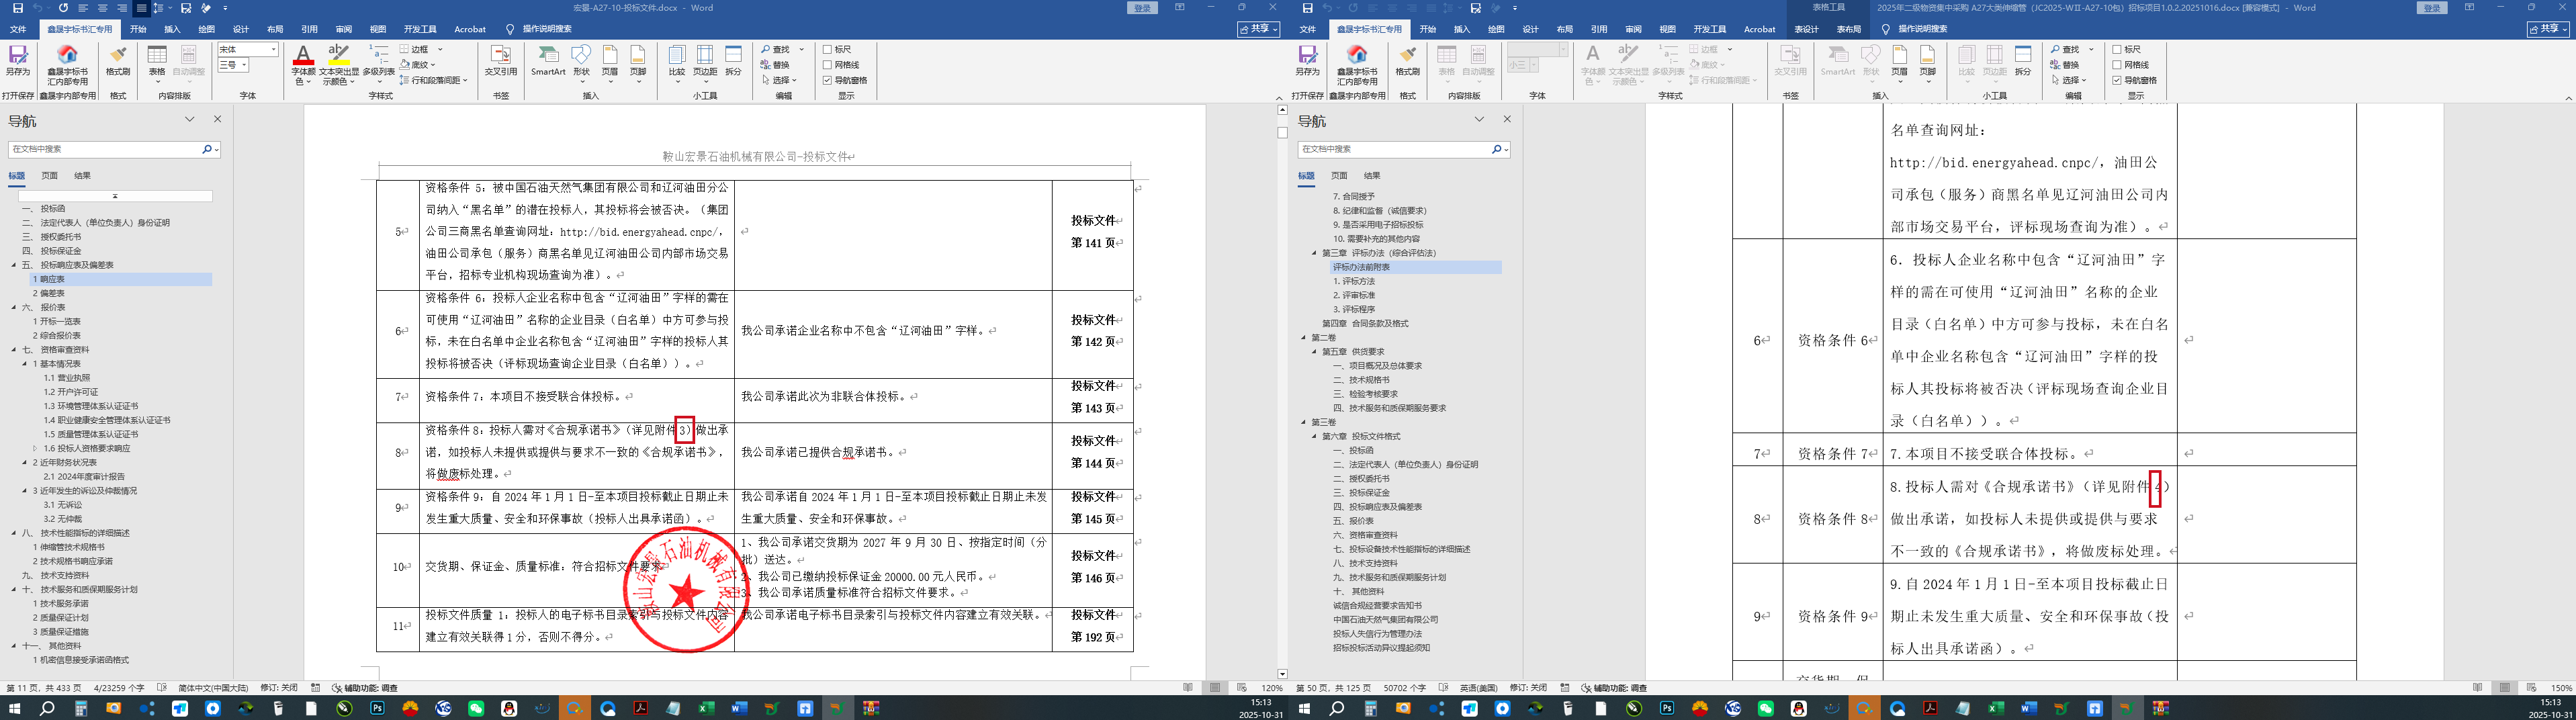Screen dimensions: 2576x720
Task: Click 共享 share button in left window
Action: [1258, 29]
